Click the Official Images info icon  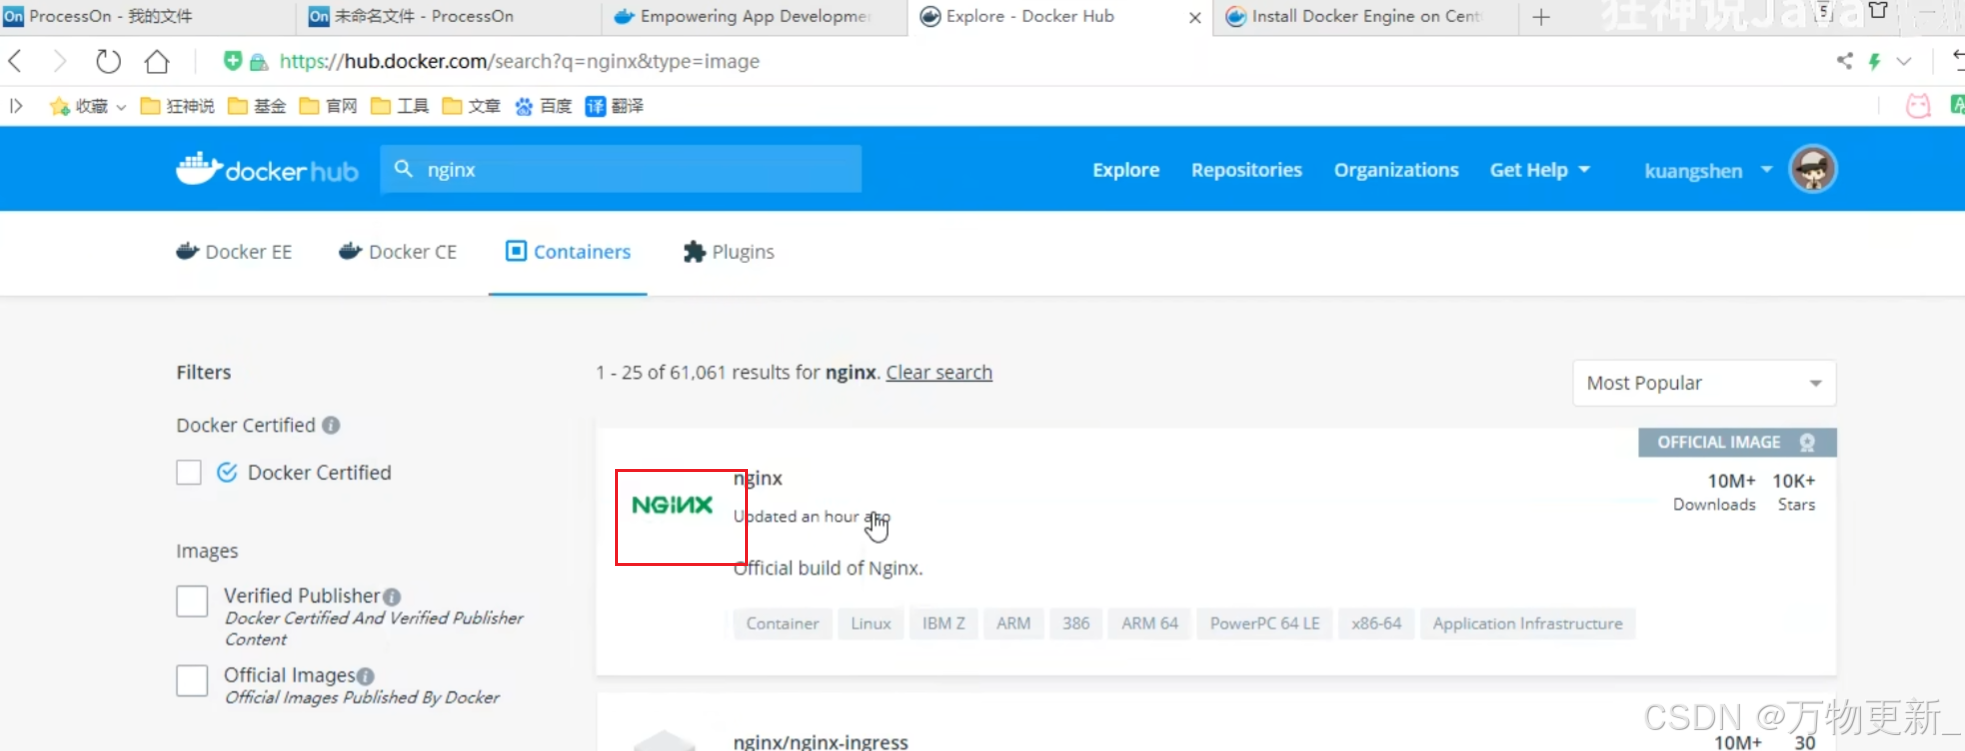pyautogui.click(x=366, y=677)
